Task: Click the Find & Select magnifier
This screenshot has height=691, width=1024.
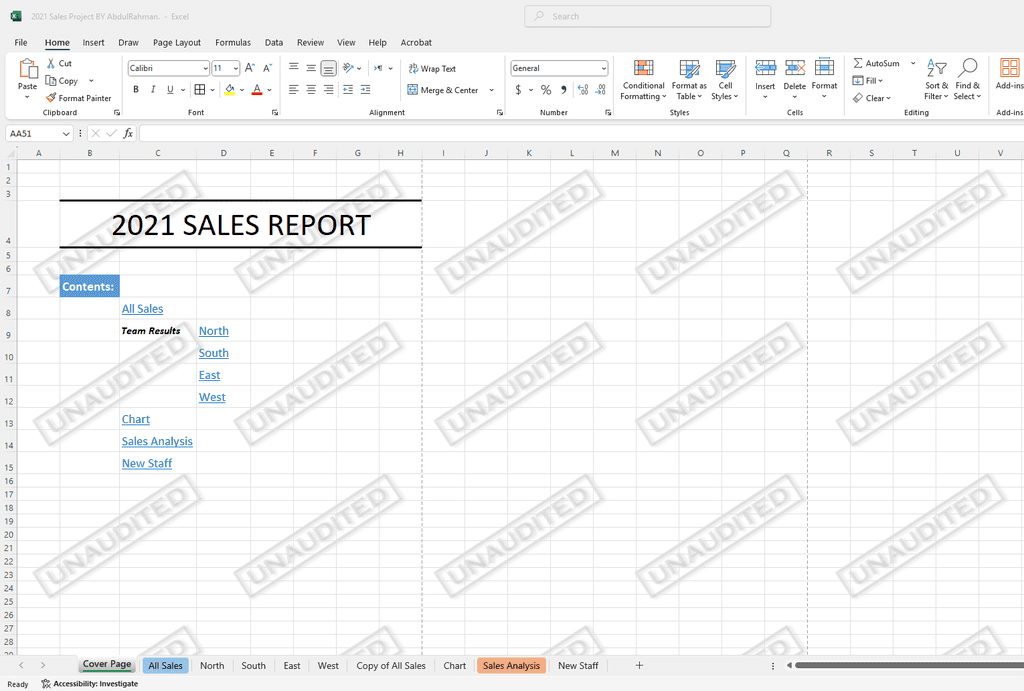Action: [x=967, y=79]
